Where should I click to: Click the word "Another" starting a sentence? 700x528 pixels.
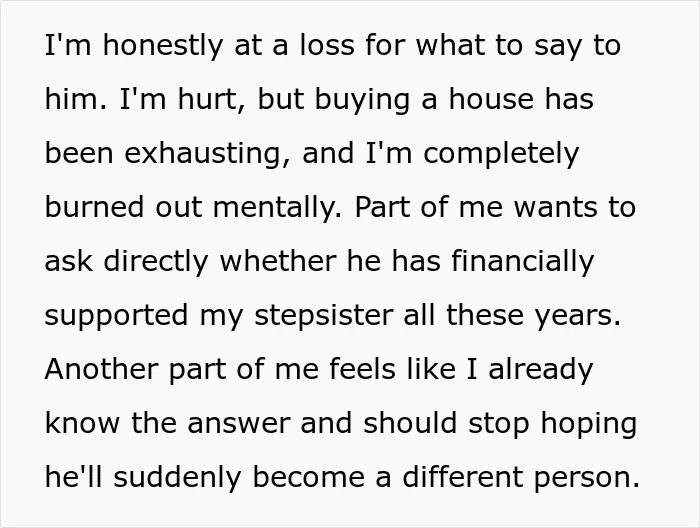coord(101,369)
